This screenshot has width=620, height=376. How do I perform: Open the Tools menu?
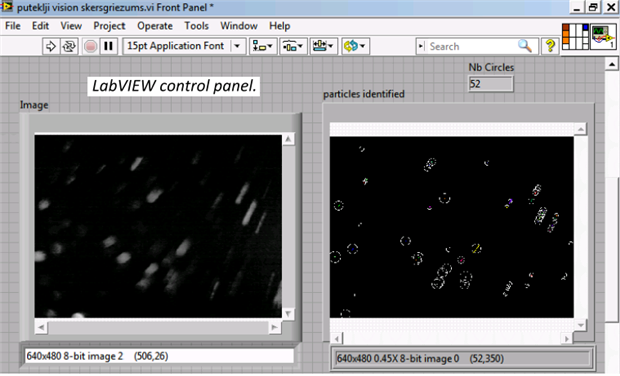196,26
